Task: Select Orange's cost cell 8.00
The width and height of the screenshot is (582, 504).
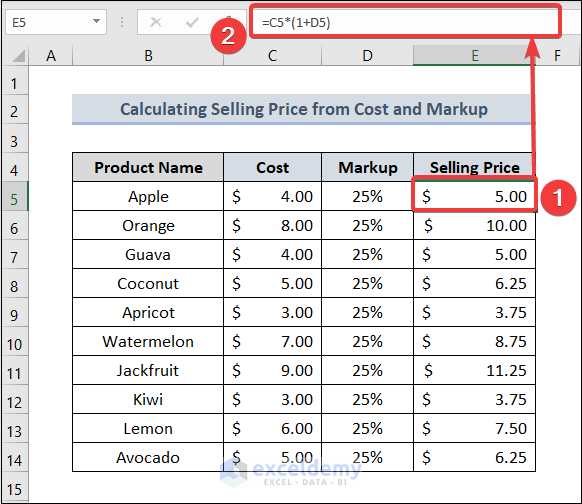Action: pyautogui.click(x=272, y=225)
